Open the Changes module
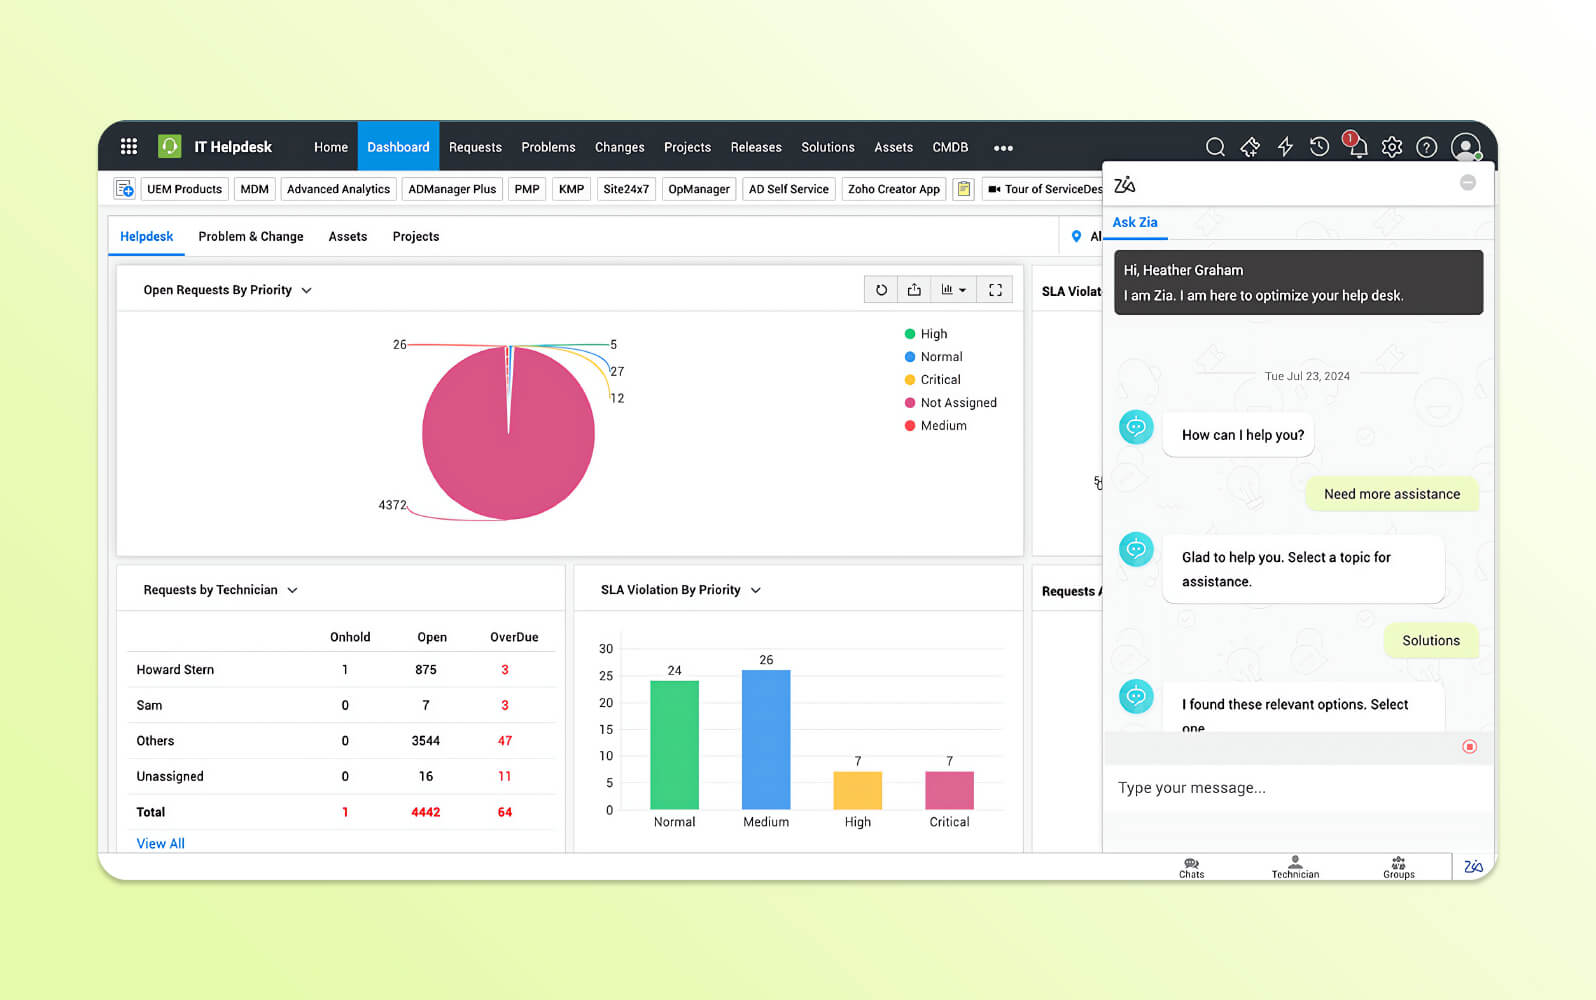Screen dimensions: 1596x1000 point(620,147)
